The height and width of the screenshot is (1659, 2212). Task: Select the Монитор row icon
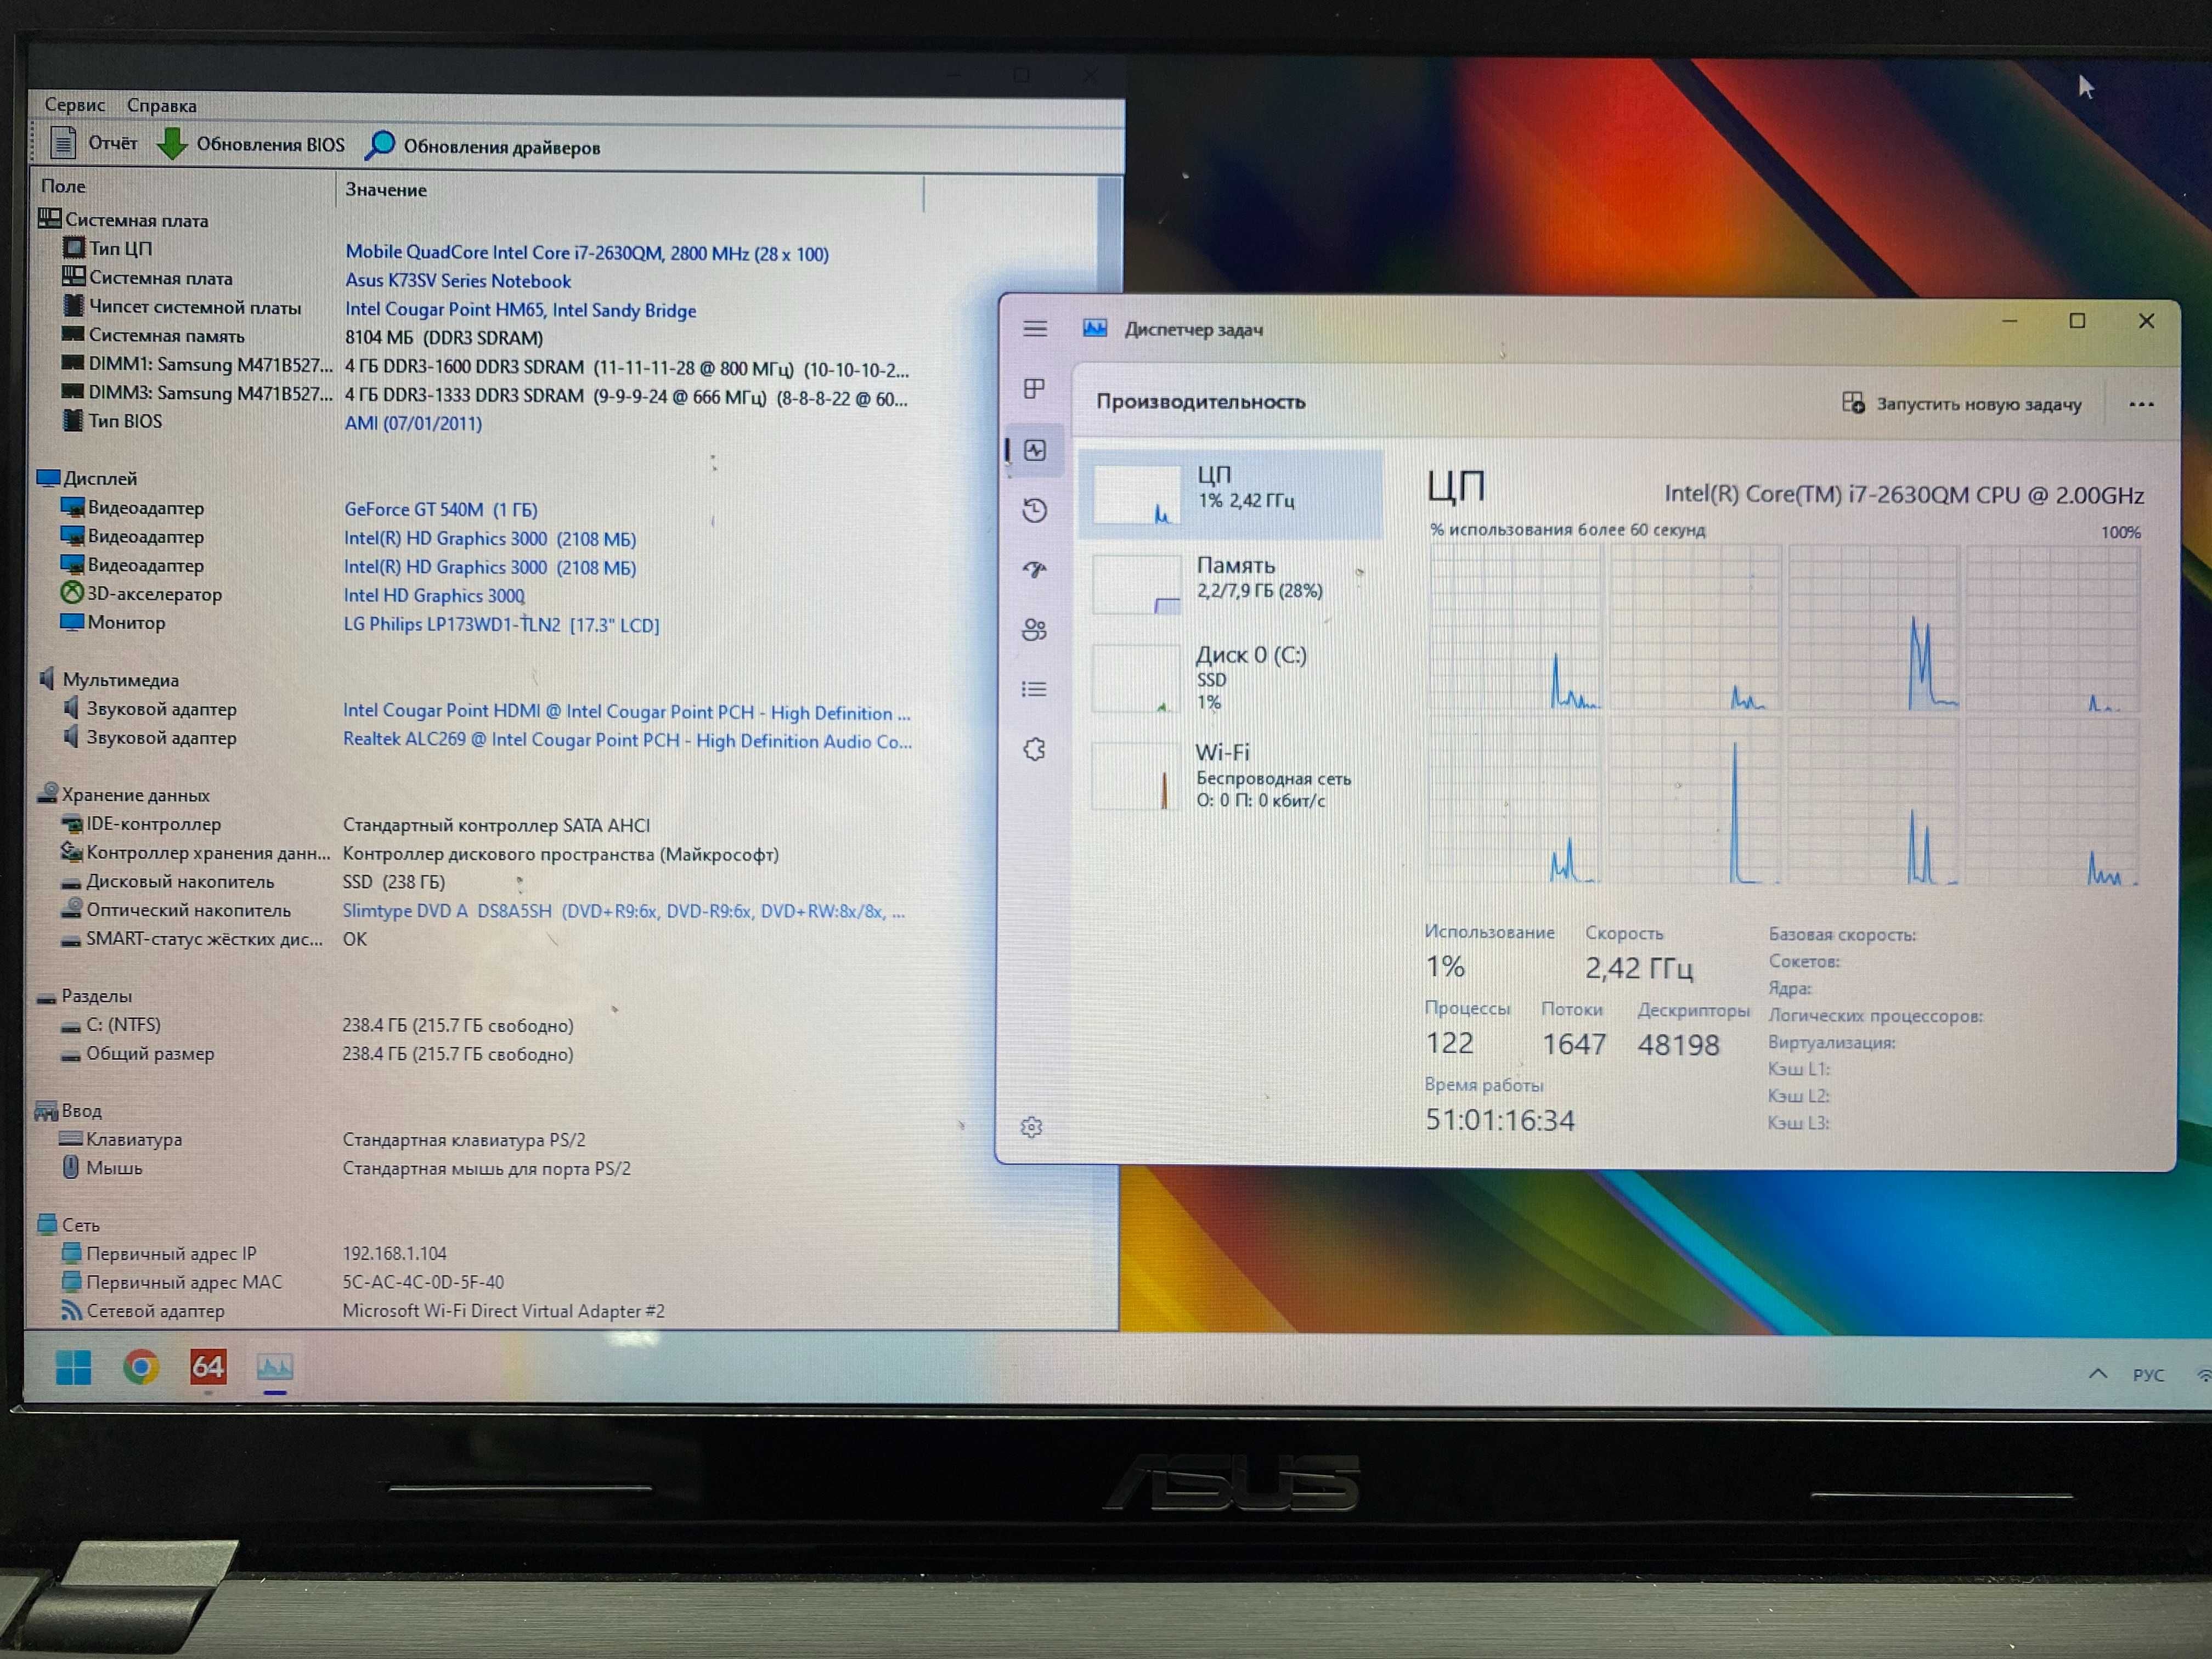click(x=72, y=622)
